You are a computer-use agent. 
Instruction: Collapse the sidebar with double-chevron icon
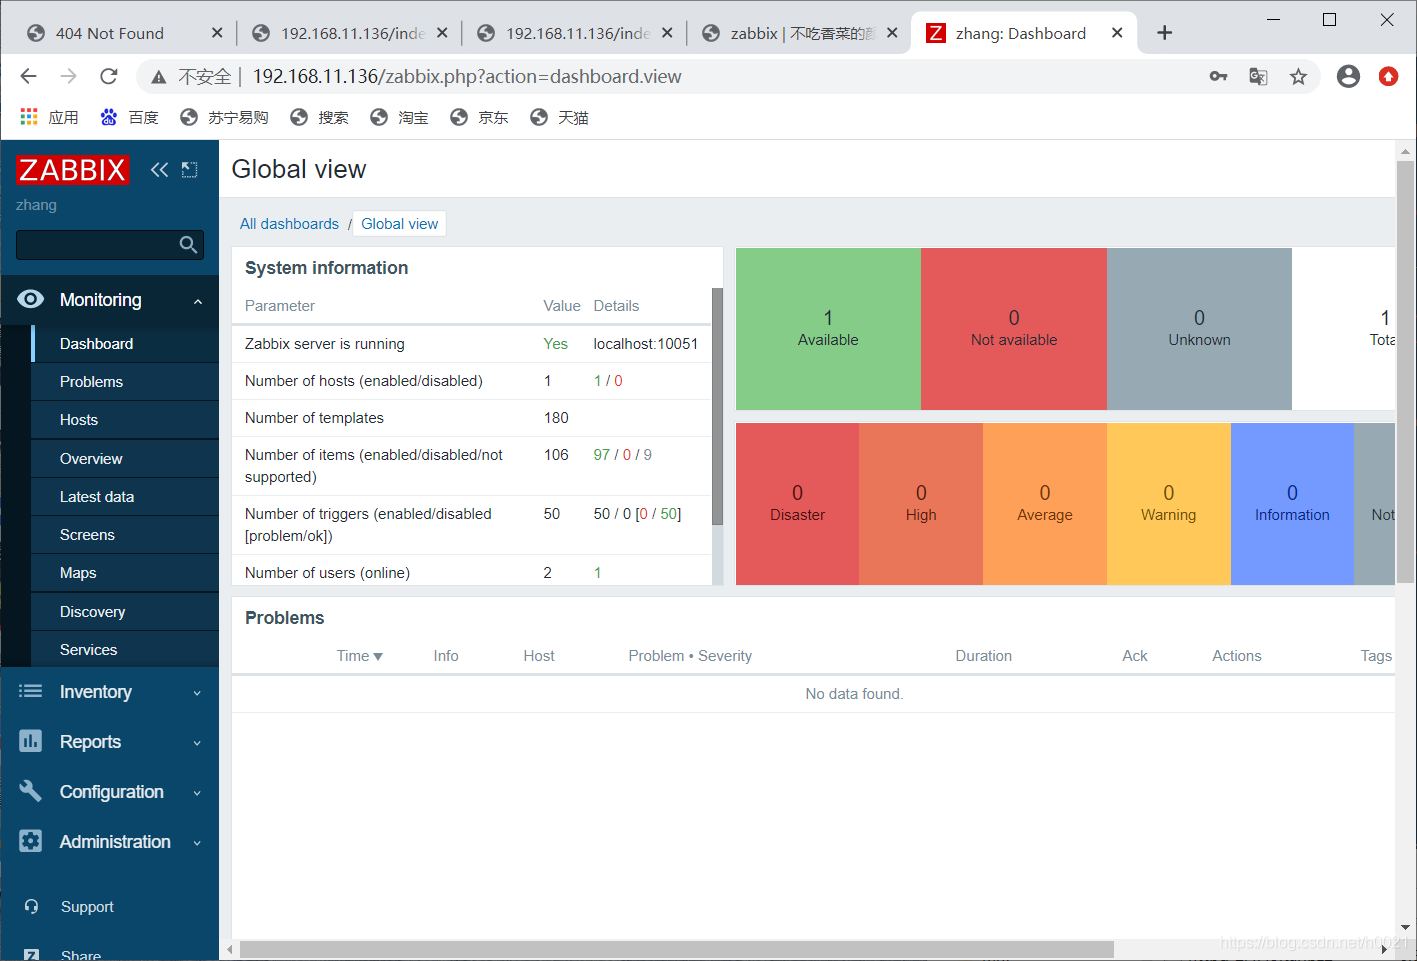[x=159, y=170]
